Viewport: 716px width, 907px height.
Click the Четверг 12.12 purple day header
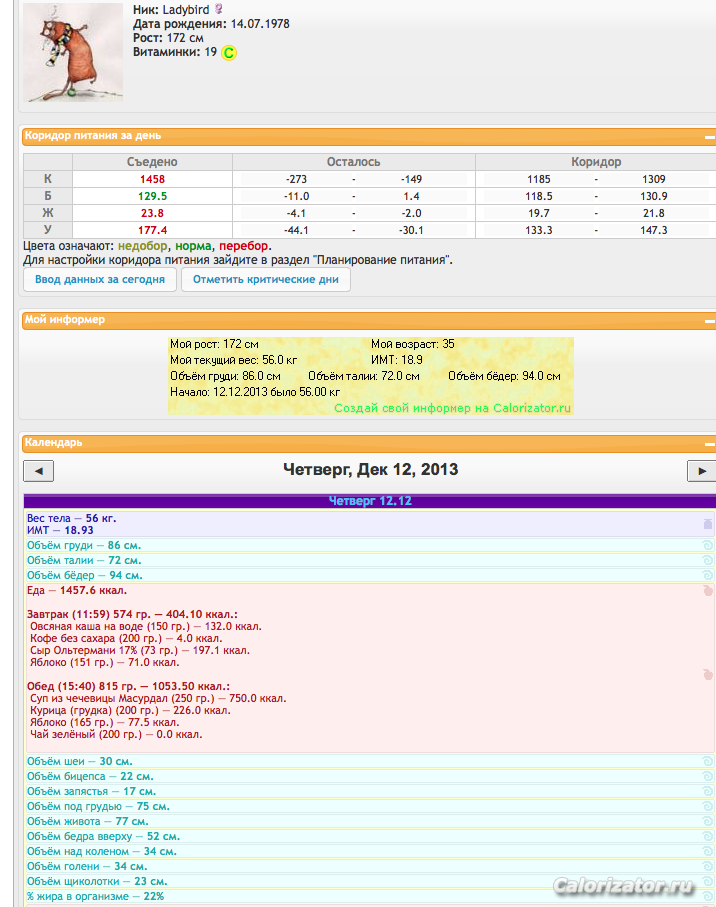(370, 501)
